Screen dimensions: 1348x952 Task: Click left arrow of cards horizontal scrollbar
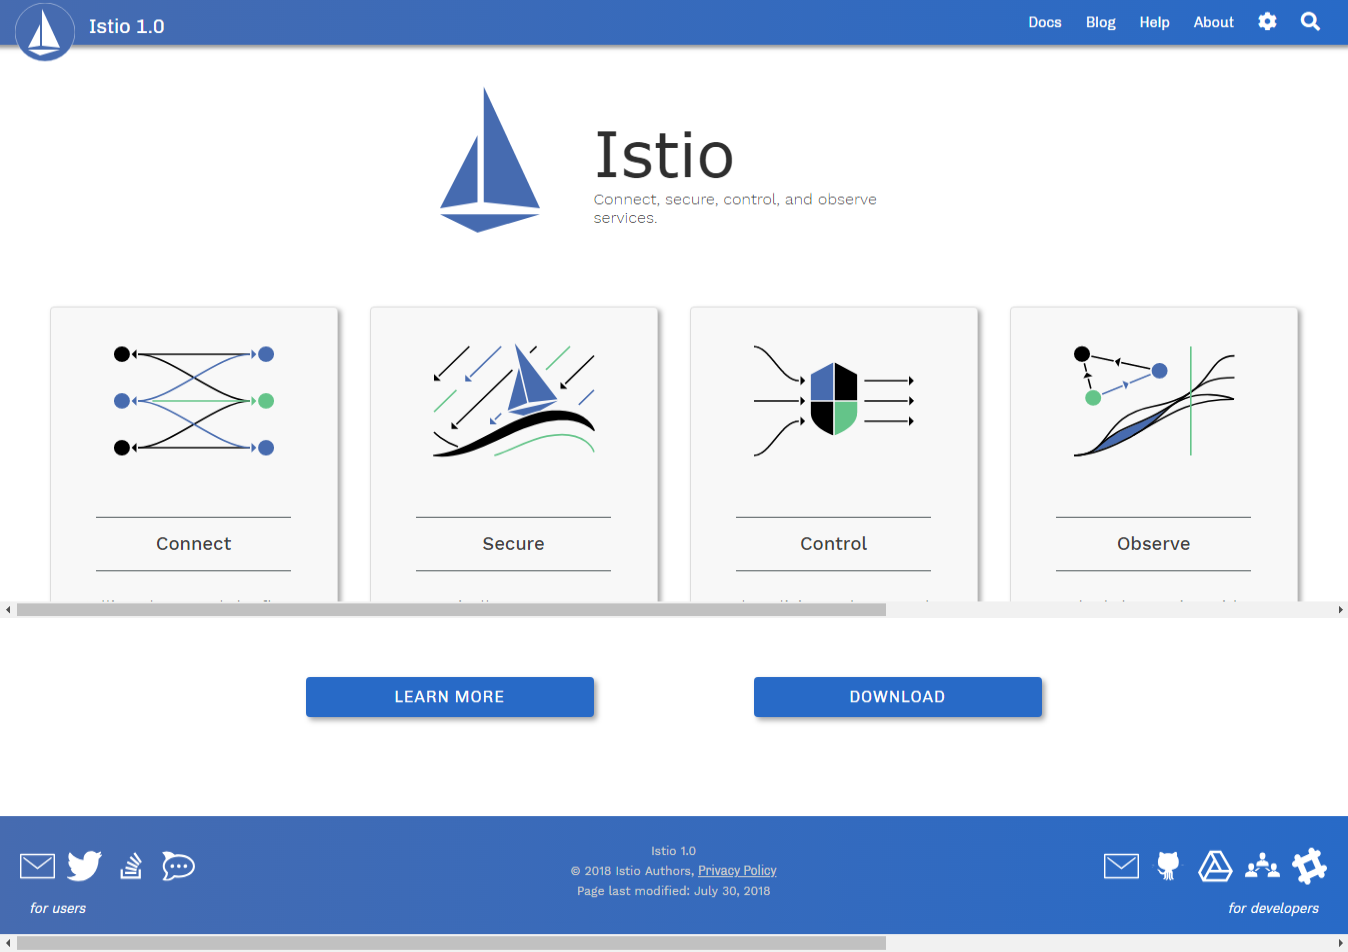[8, 609]
